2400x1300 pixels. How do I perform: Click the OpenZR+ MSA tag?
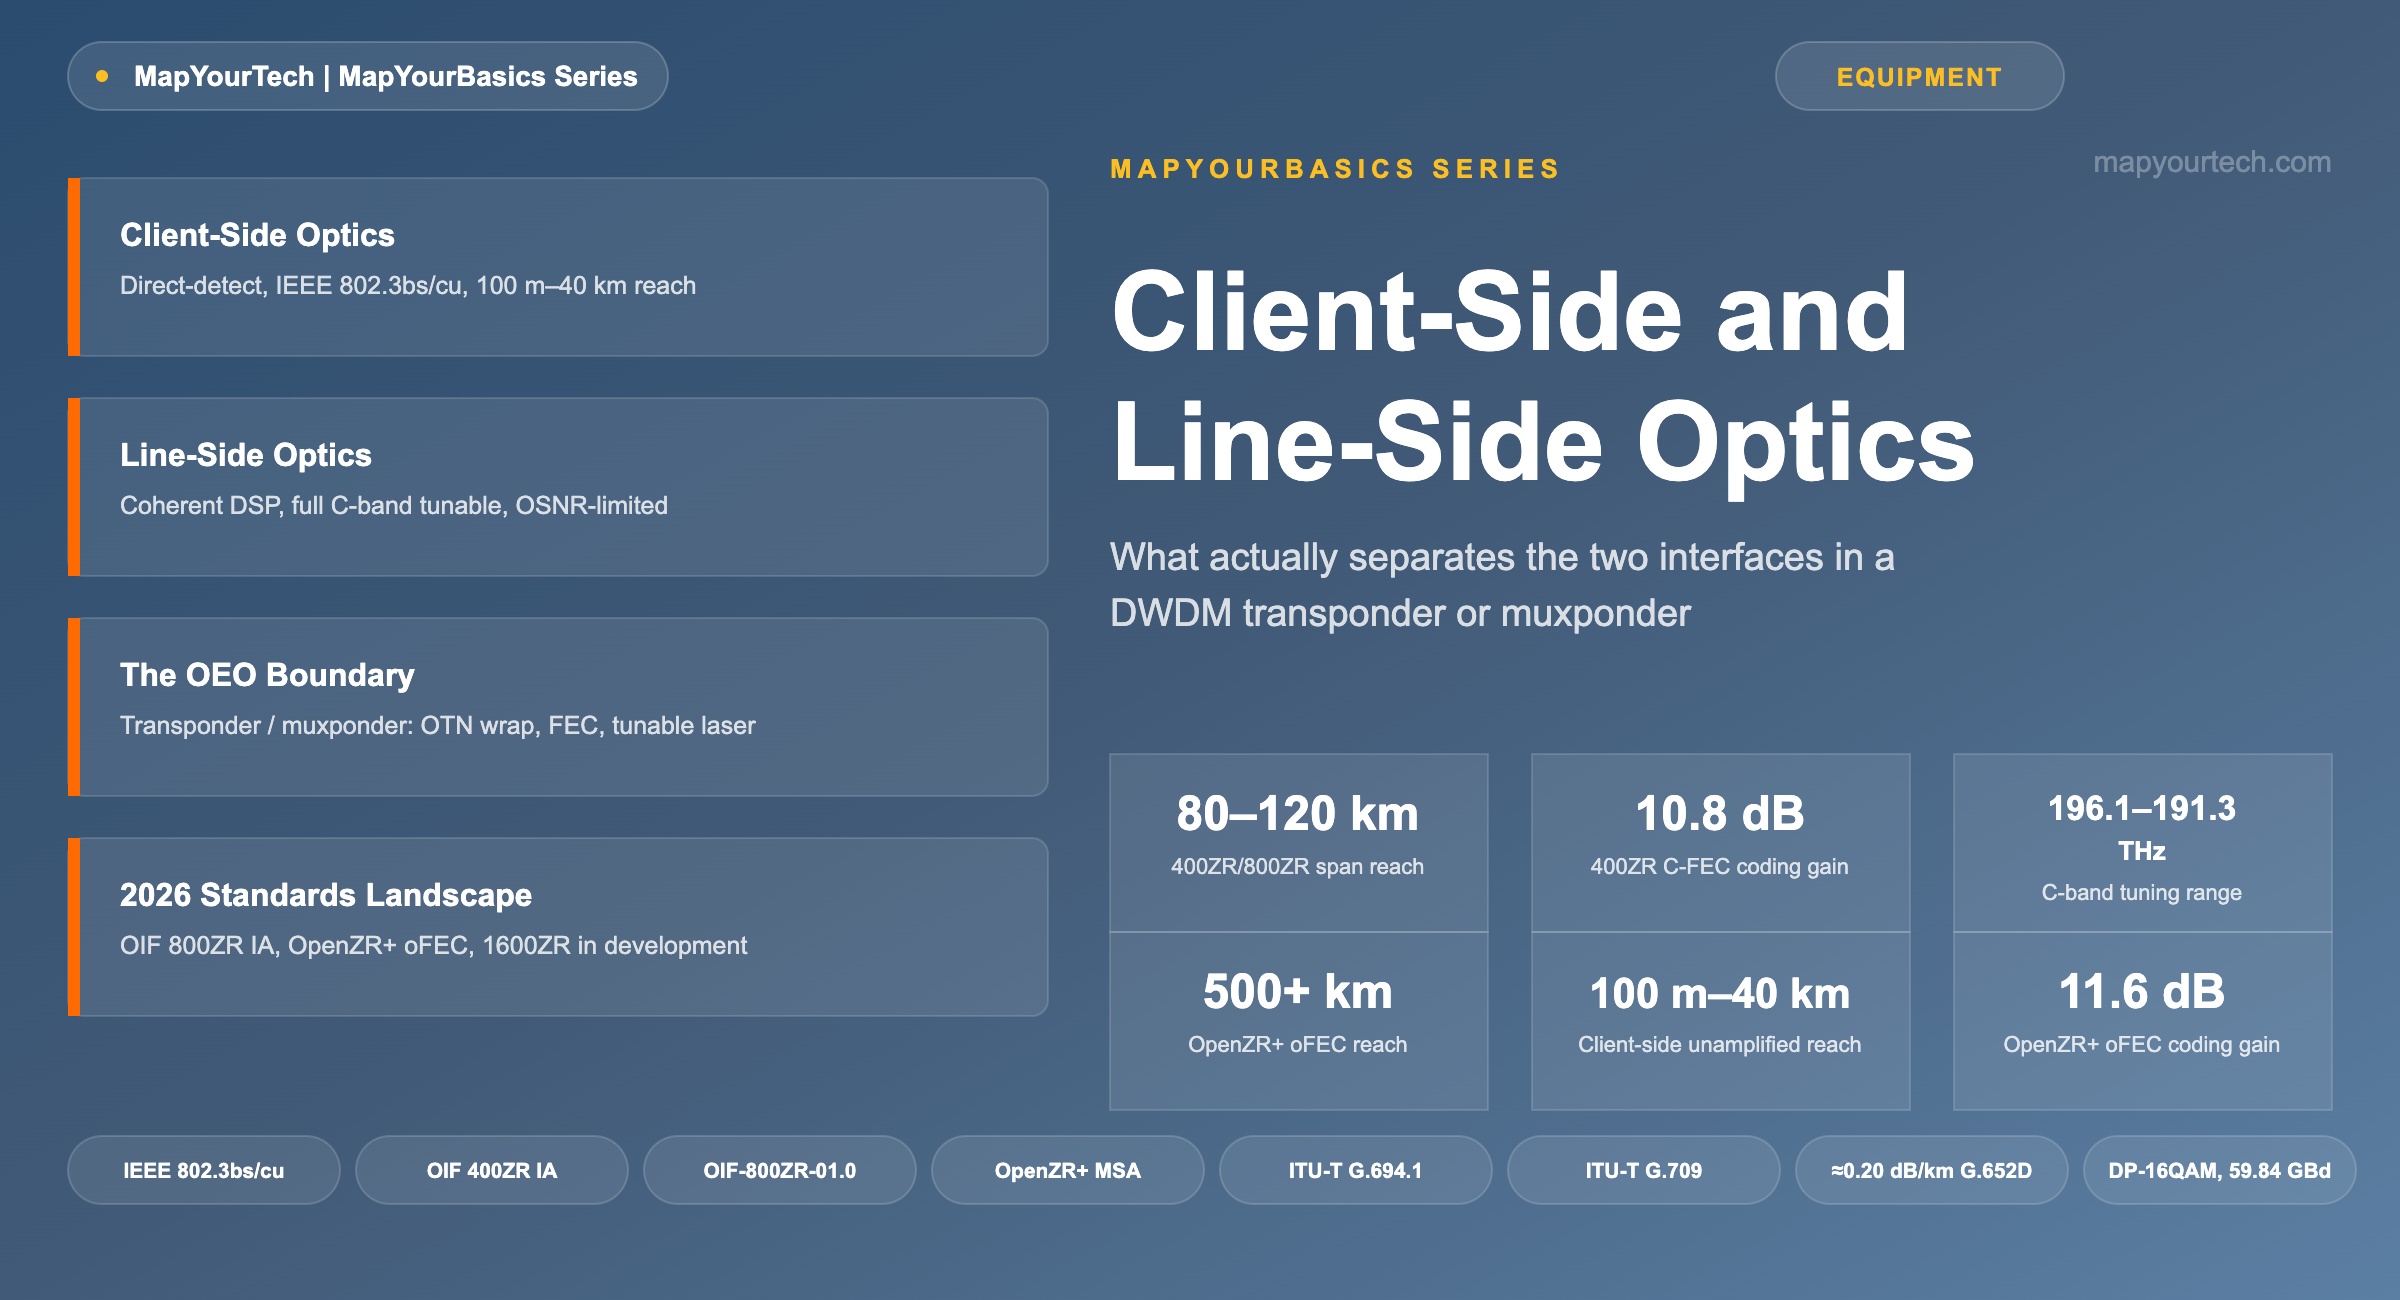[1068, 1170]
